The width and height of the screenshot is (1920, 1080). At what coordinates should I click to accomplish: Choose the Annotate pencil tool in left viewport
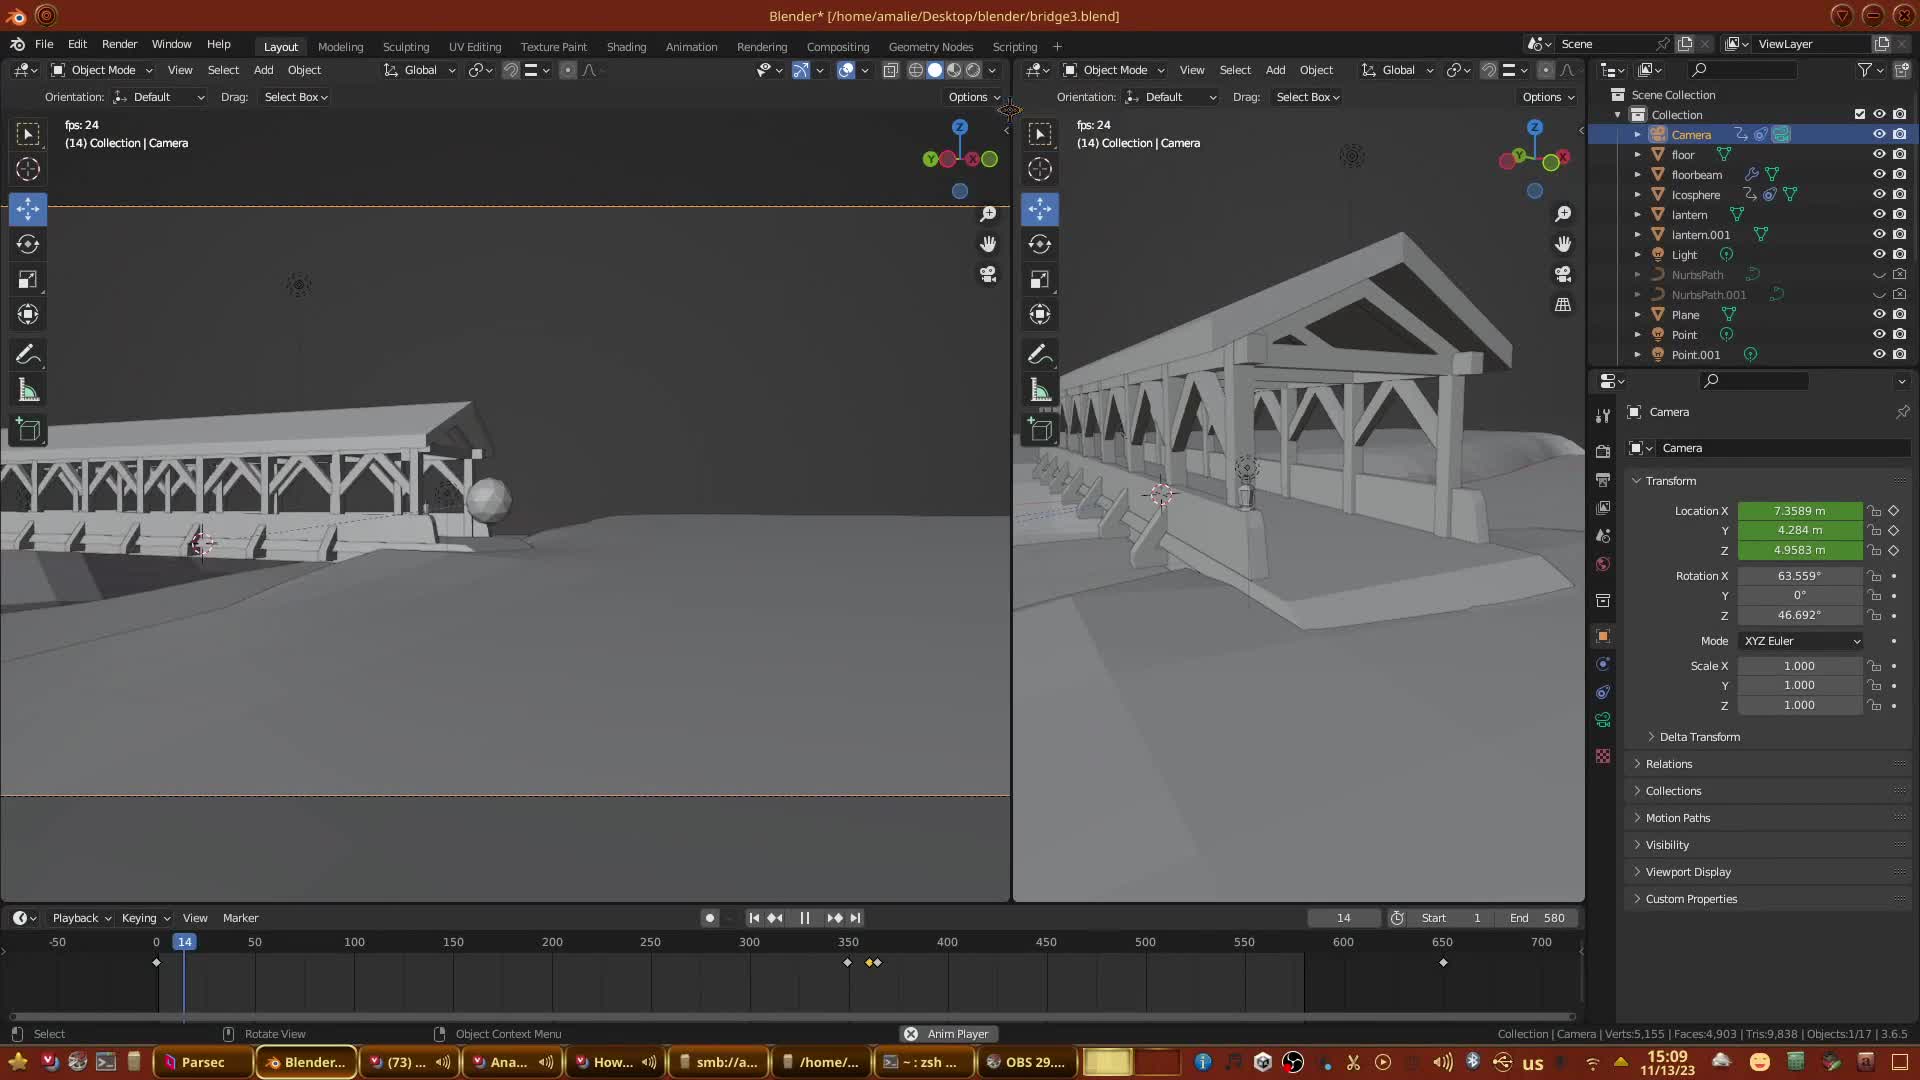28,355
